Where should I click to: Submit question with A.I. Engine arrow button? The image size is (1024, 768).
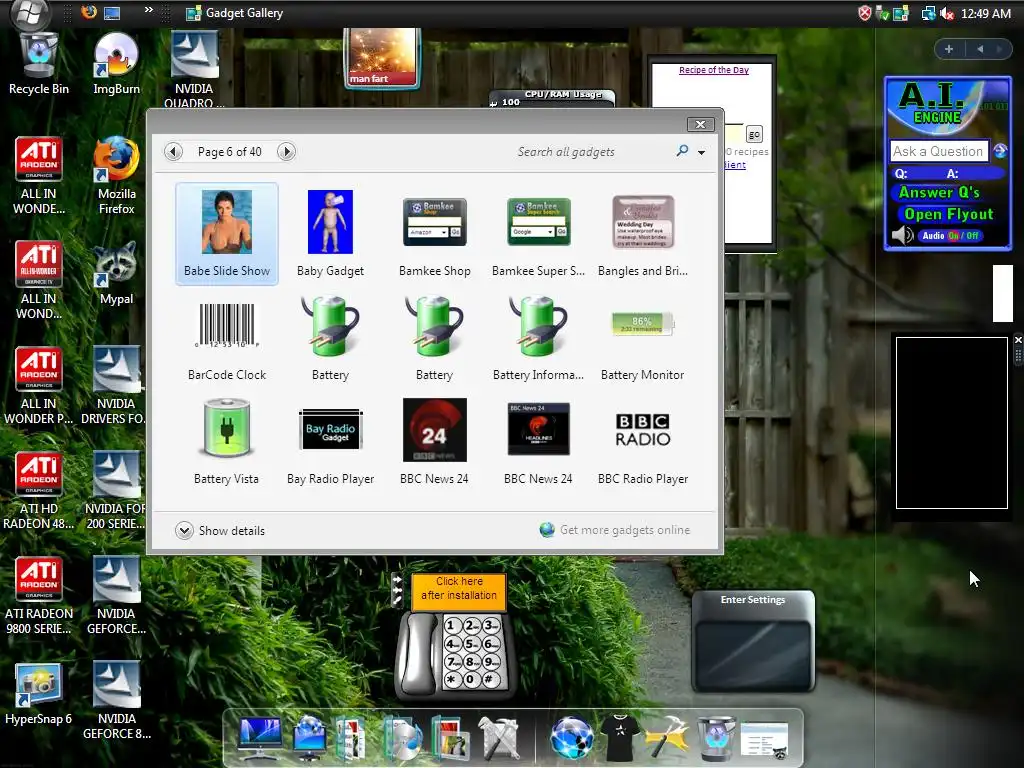tap(1000, 151)
